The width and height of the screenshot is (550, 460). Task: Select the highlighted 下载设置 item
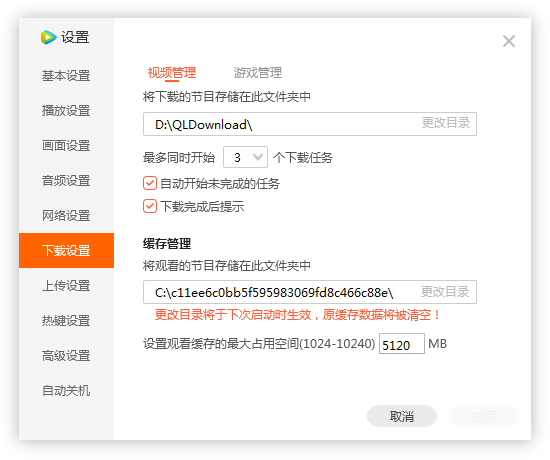(x=66, y=251)
